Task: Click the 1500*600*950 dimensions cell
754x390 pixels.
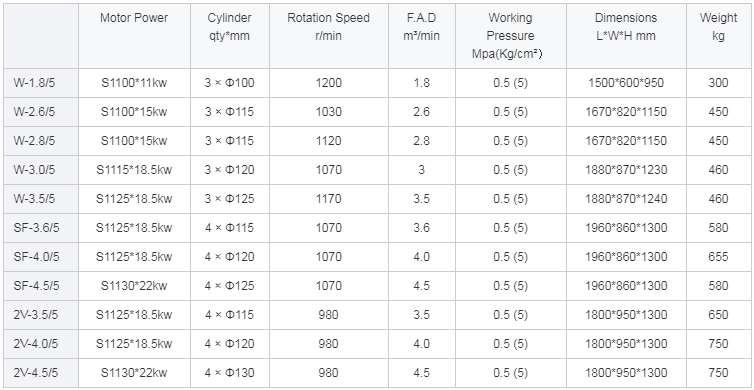Action: (626, 83)
